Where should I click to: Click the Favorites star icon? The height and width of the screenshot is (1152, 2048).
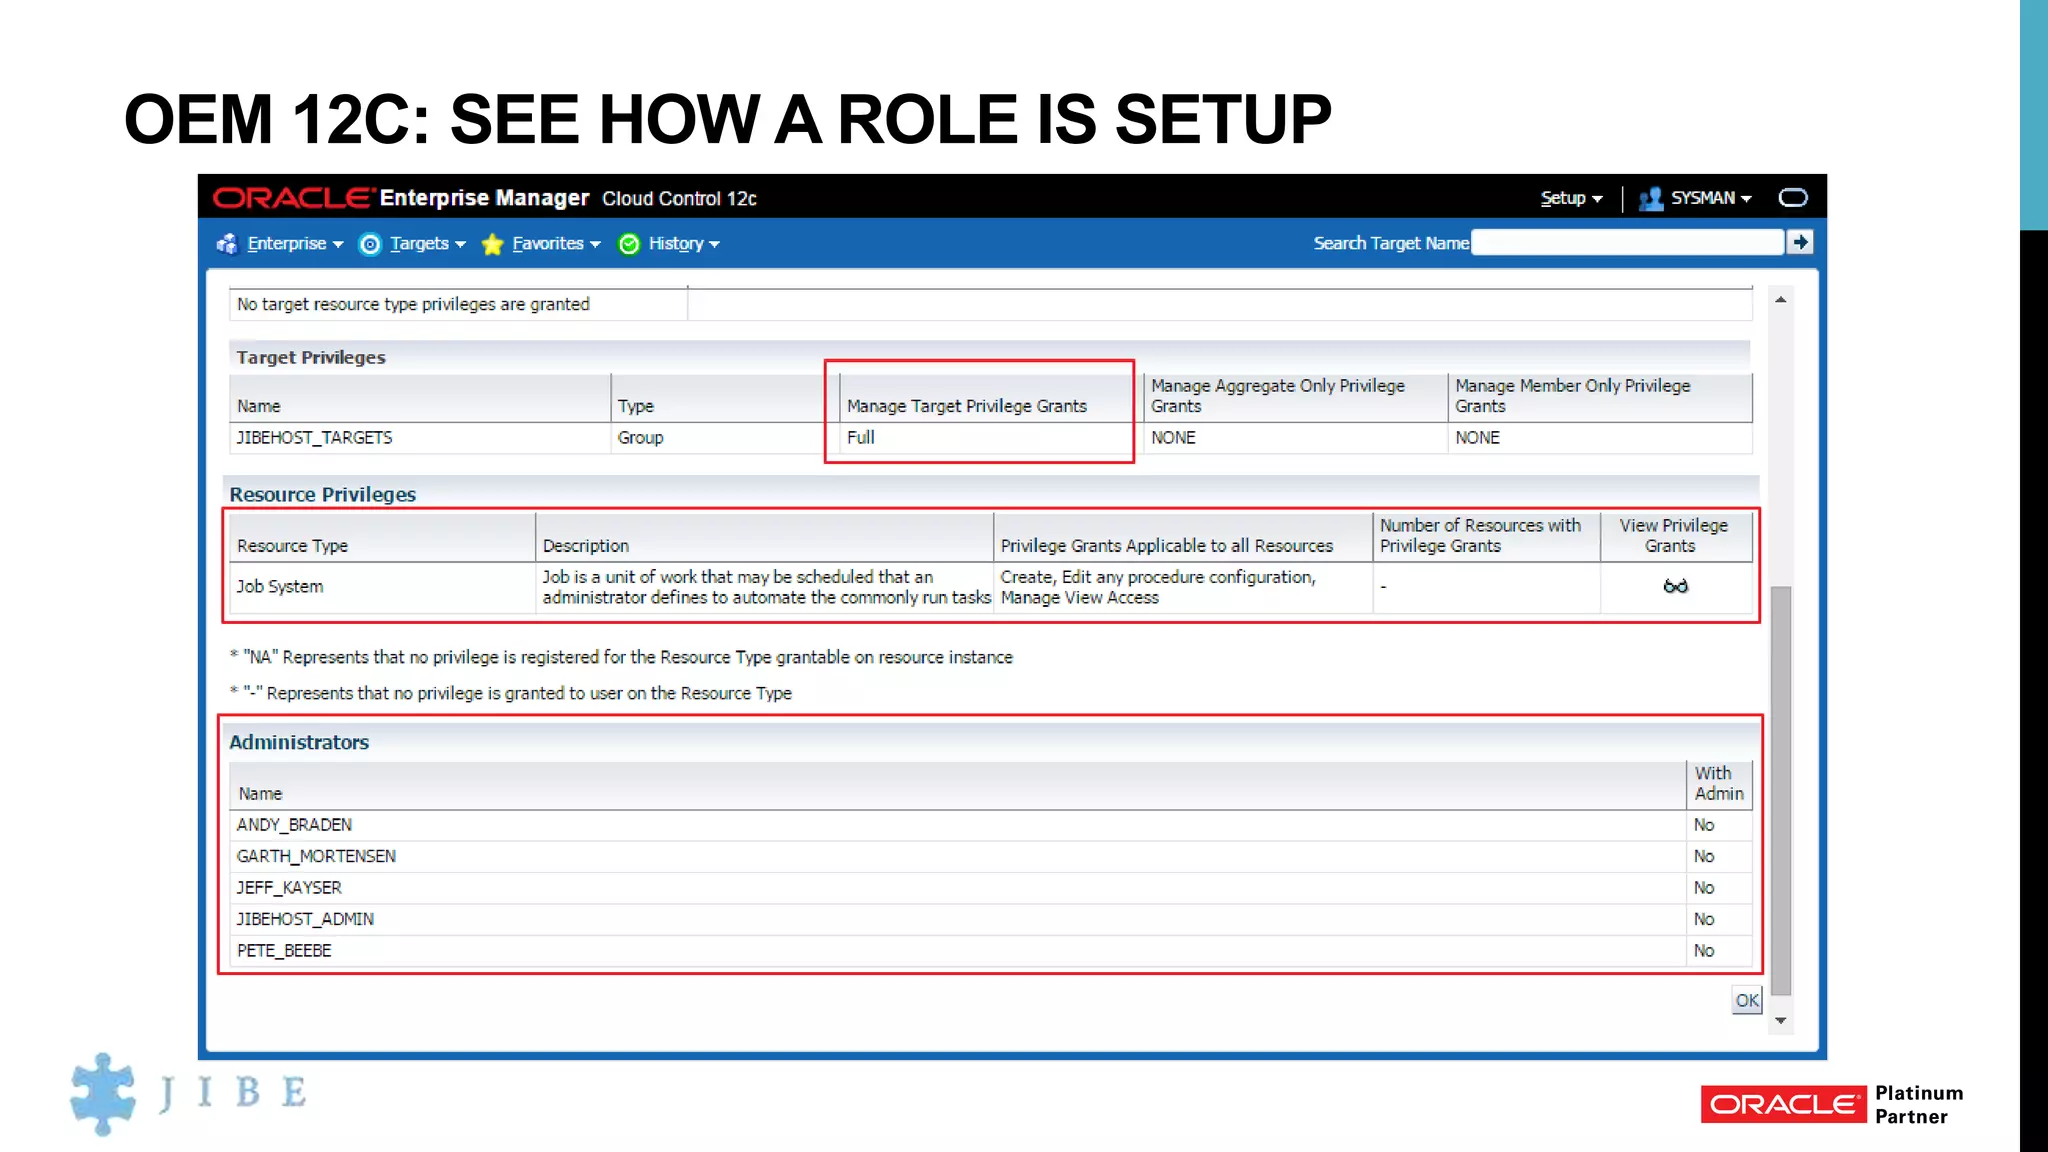coord(492,244)
